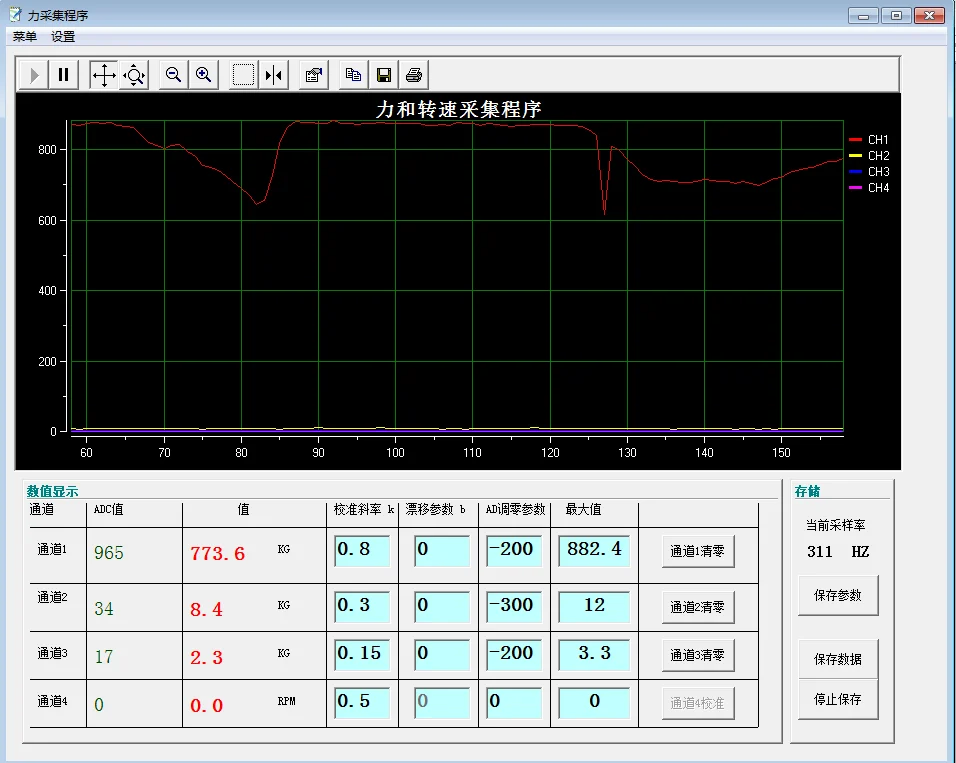Open the 菜单 menu

(25, 37)
